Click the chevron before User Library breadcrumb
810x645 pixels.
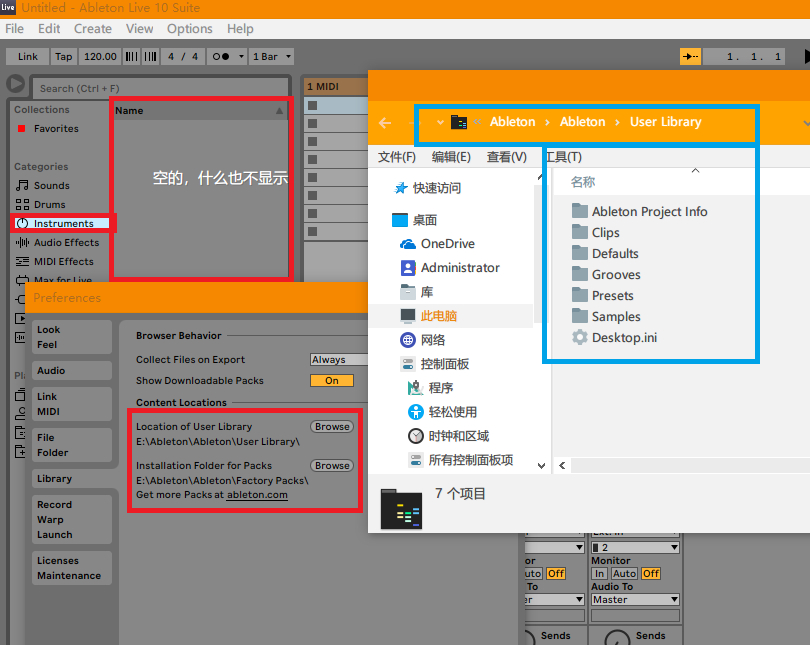tap(617, 122)
